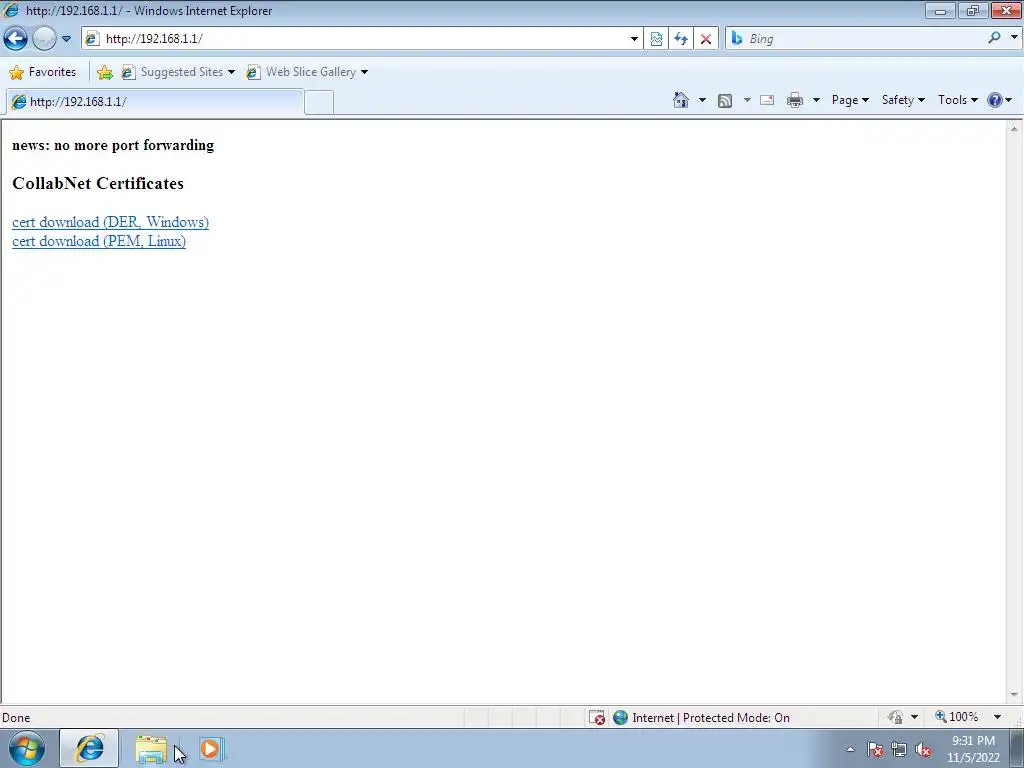Click the 100% zoom level button

tap(957, 717)
